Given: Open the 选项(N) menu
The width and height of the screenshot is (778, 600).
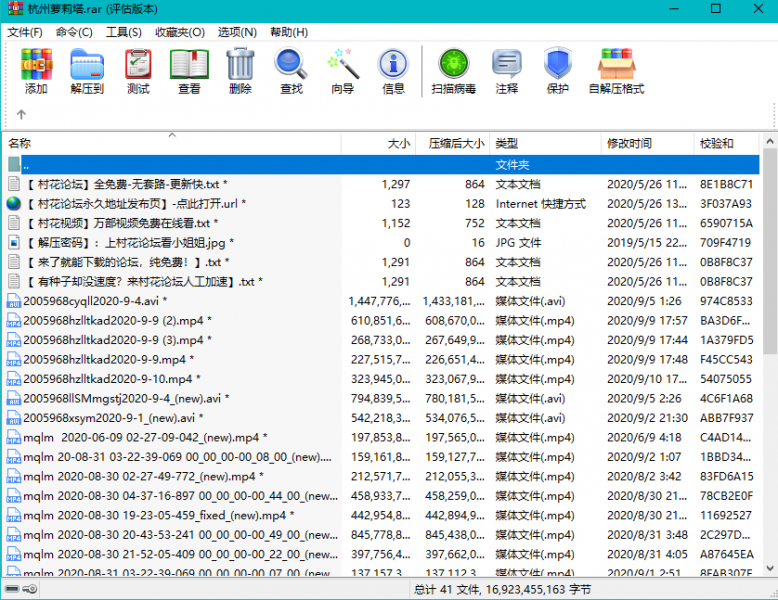Looking at the screenshot, I should click(x=237, y=32).
